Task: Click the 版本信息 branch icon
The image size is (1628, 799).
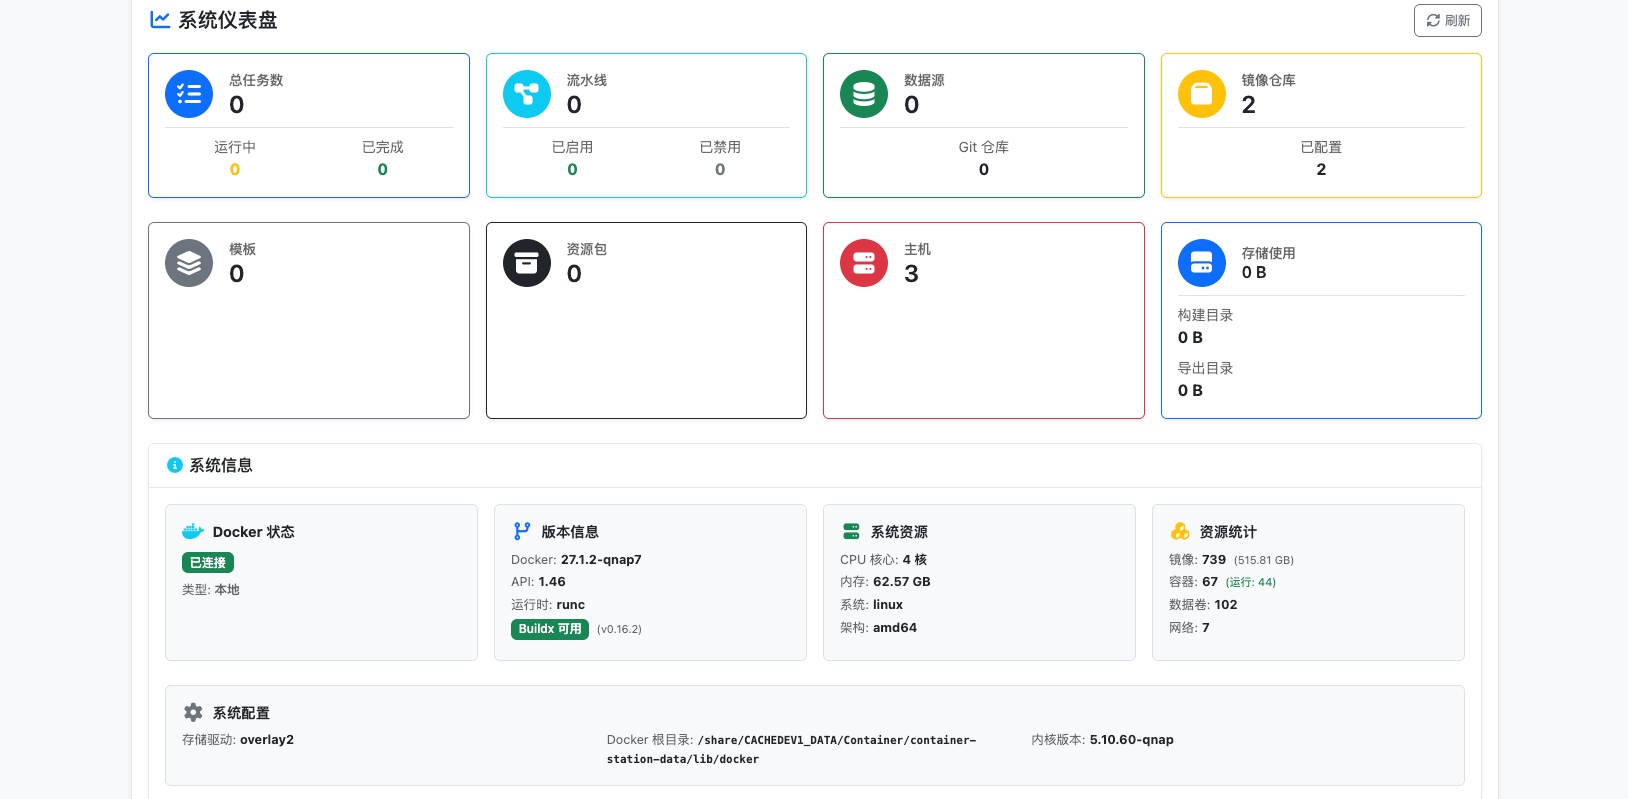Action: 522,531
